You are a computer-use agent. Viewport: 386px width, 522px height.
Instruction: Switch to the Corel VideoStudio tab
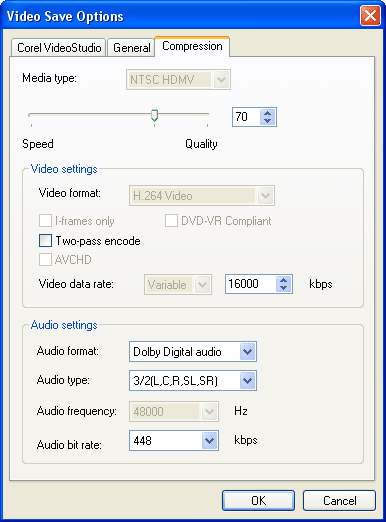pyautogui.click(x=59, y=48)
